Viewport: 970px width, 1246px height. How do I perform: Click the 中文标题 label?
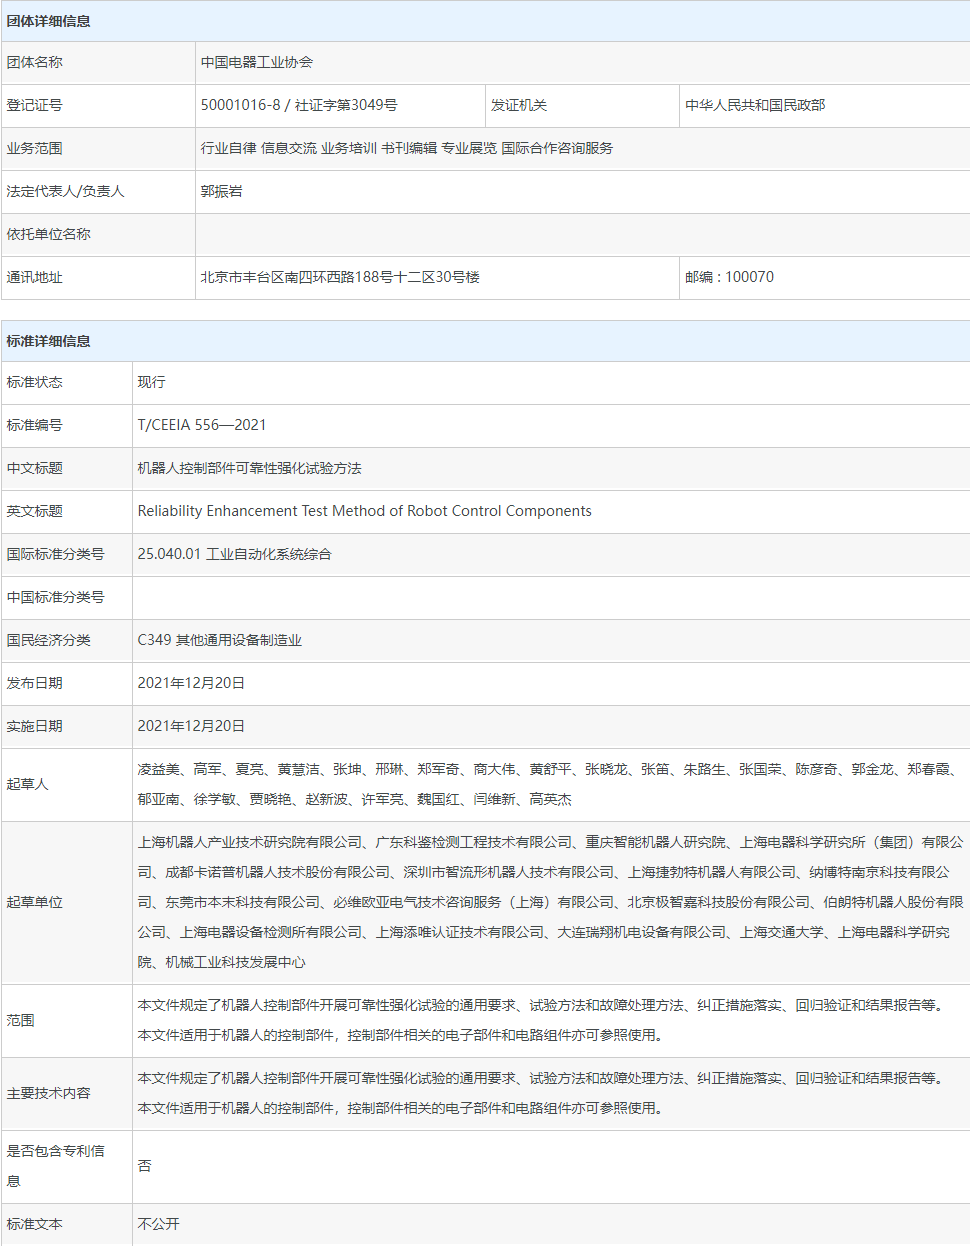pyautogui.click(x=34, y=468)
